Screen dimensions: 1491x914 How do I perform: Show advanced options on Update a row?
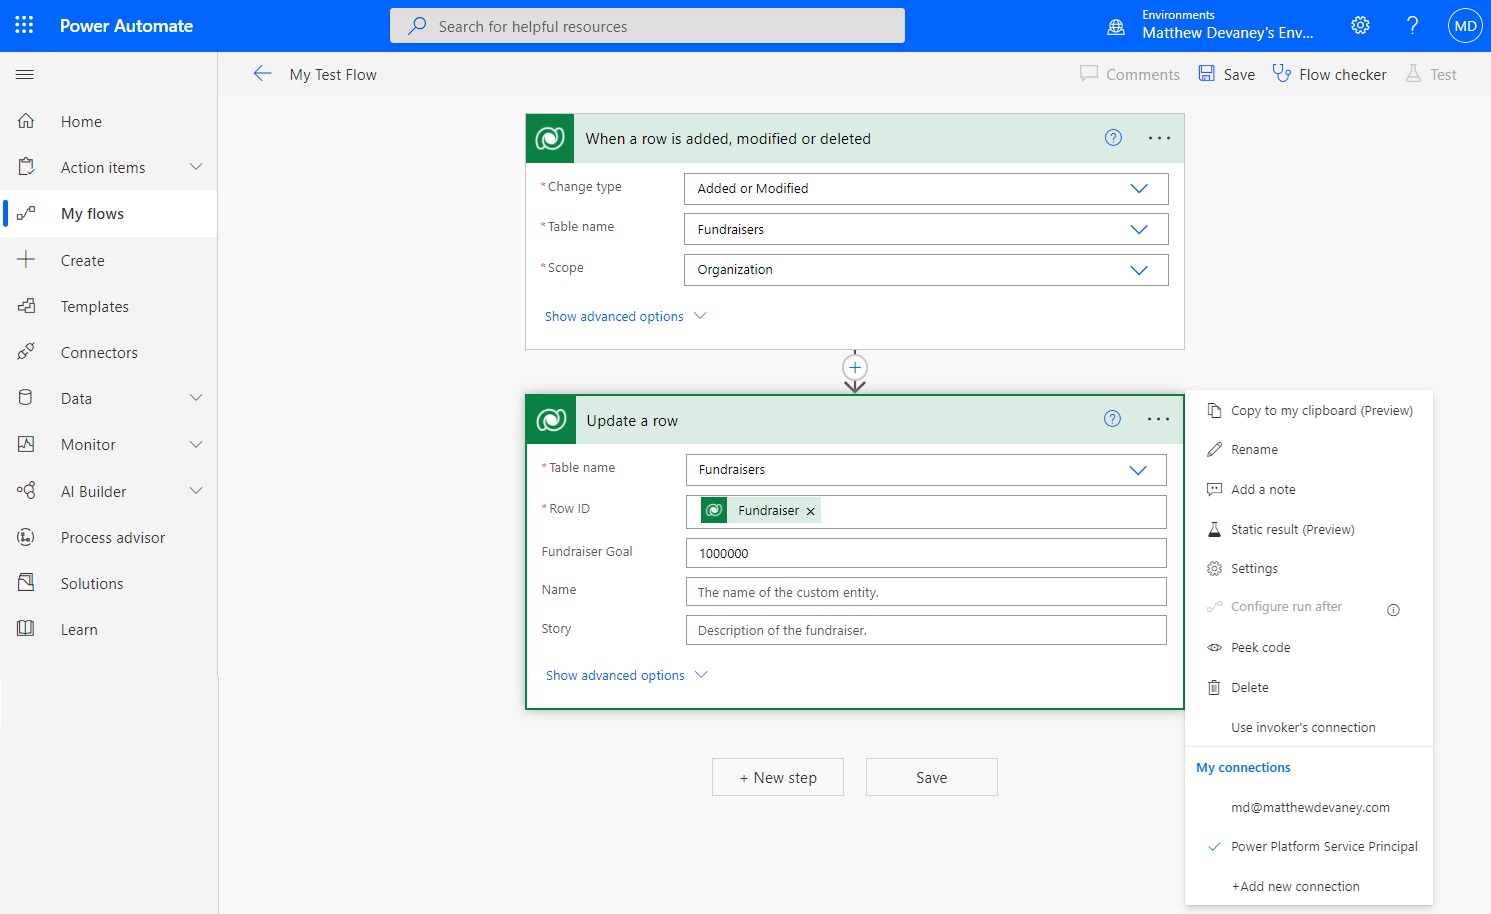click(x=615, y=675)
